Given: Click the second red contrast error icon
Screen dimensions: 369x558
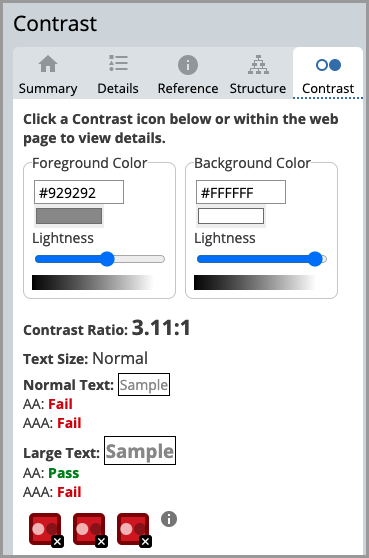Looking at the screenshot, I should coord(90,529).
